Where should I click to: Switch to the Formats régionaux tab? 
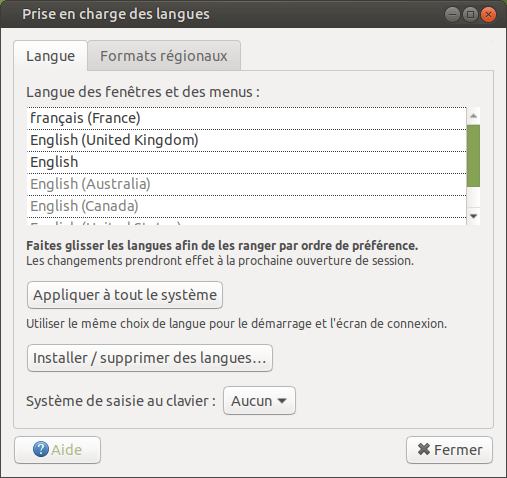point(164,56)
